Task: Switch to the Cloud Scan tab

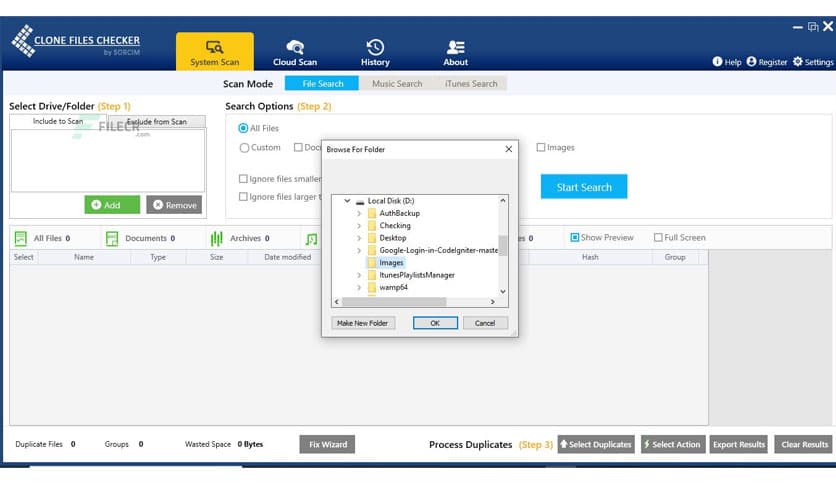Action: 295,53
